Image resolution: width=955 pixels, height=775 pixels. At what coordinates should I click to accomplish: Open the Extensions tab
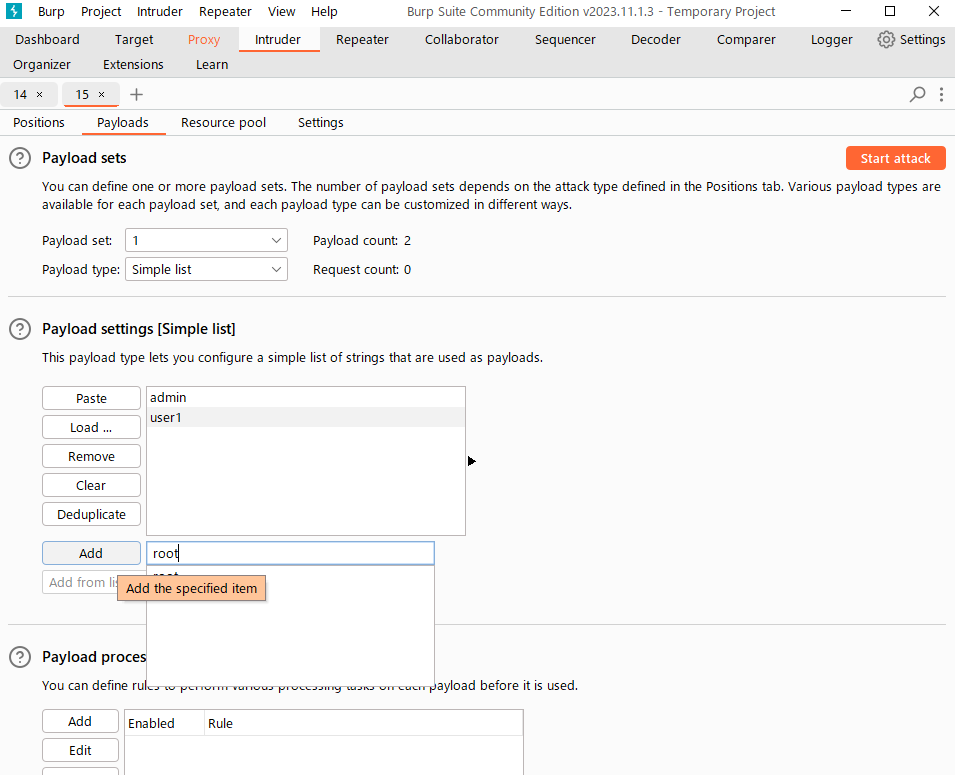[133, 65]
